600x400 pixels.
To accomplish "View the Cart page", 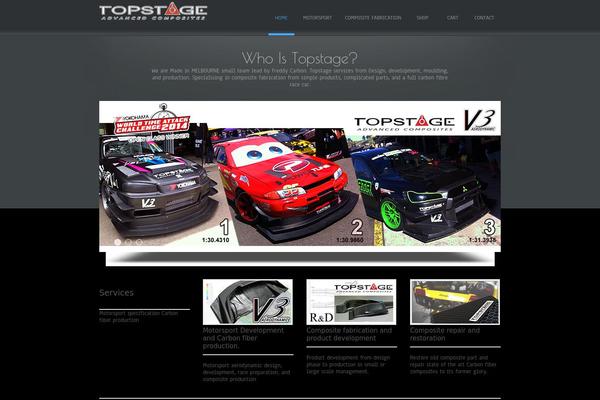I will pos(452,18).
